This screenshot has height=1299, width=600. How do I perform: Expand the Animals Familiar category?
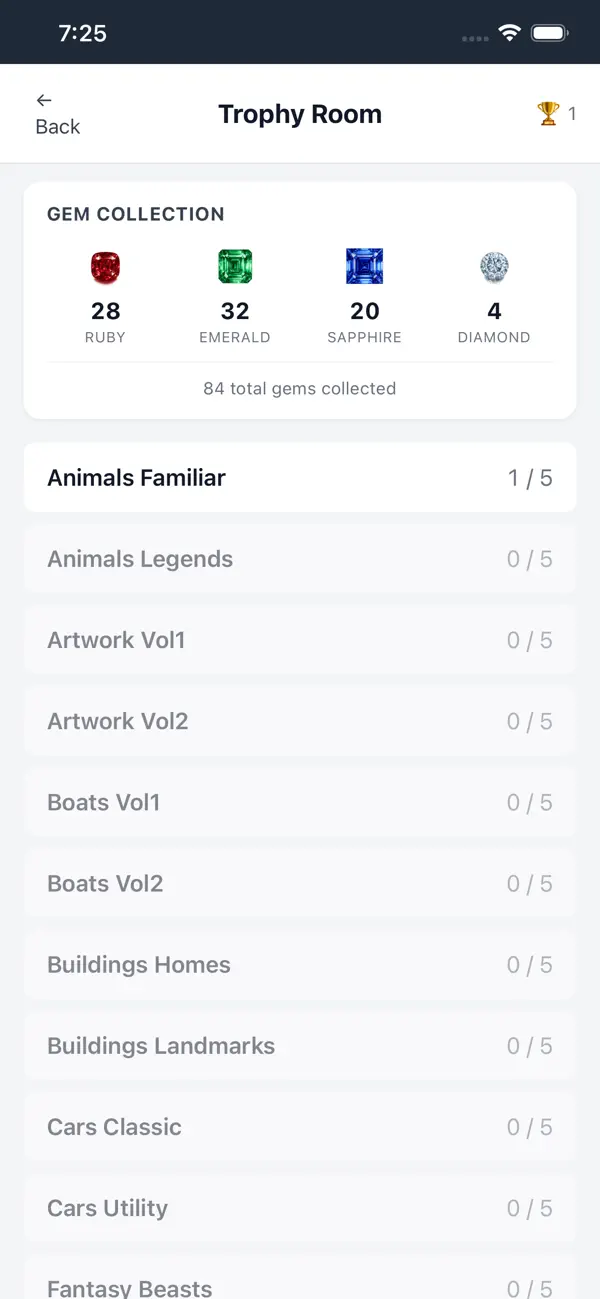coord(300,478)
